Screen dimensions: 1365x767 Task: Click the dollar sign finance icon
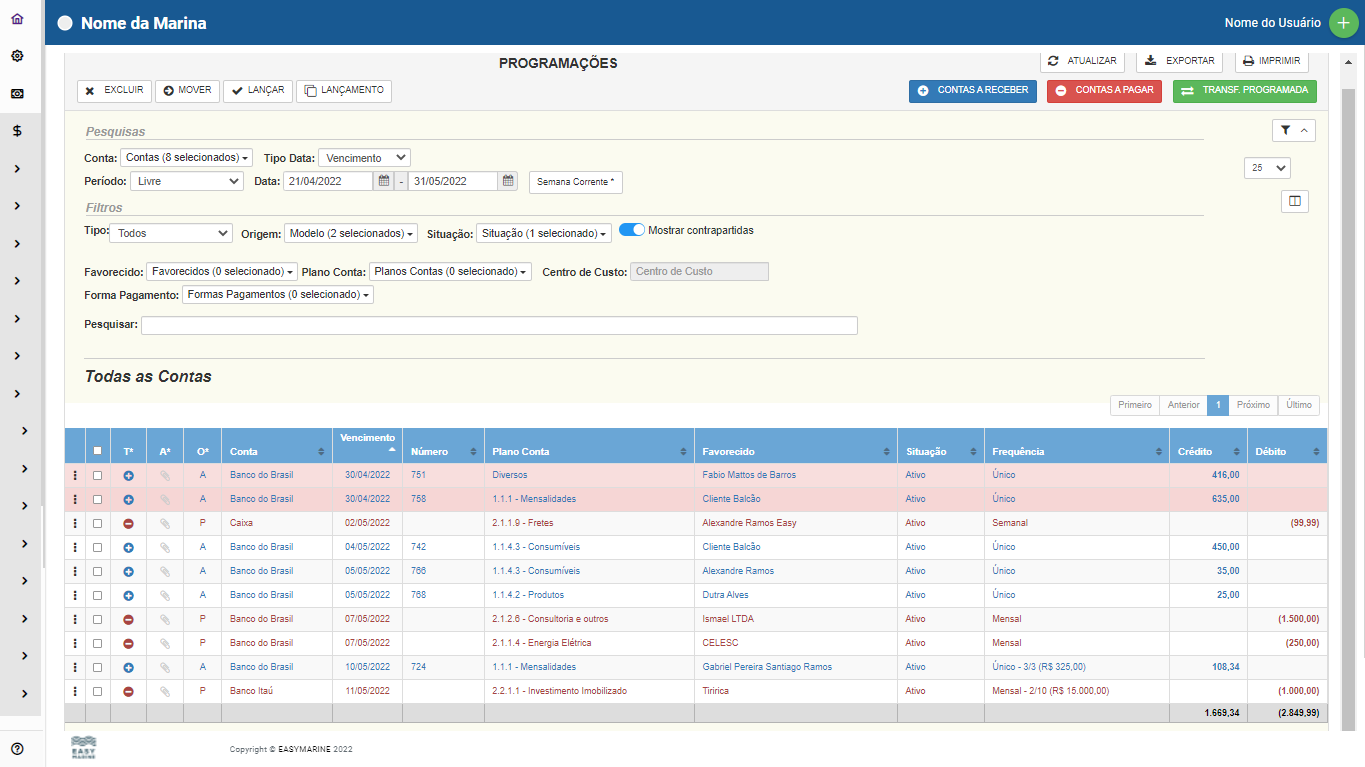17,131
